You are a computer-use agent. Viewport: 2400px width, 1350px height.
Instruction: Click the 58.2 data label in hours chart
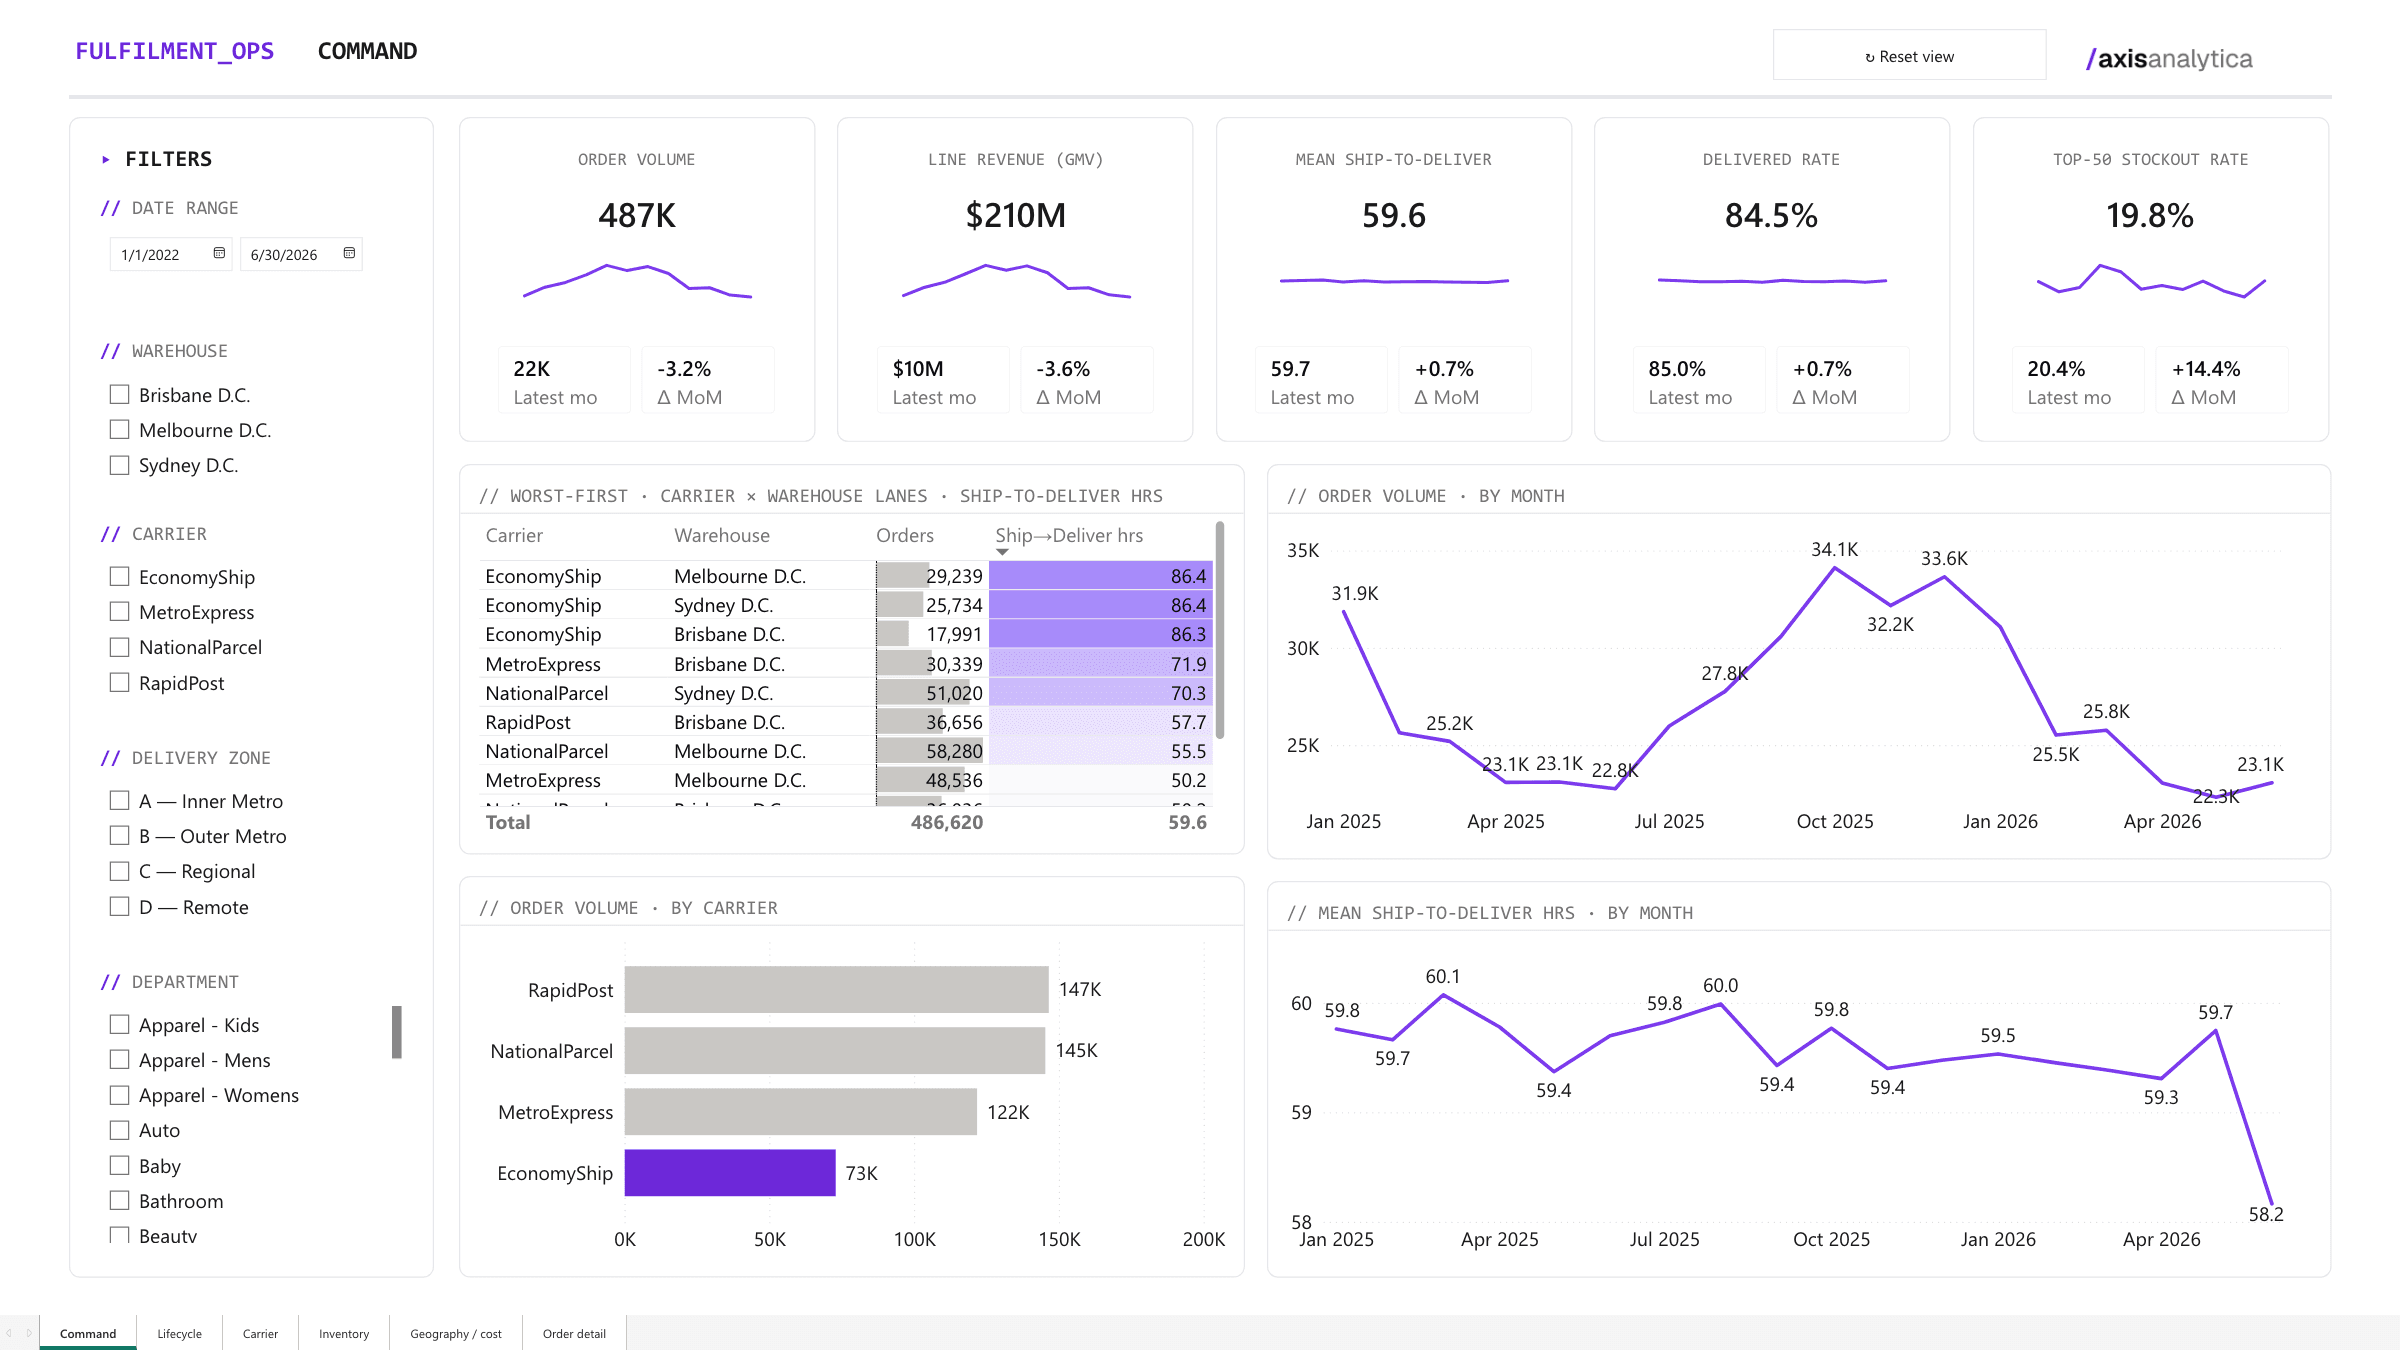click(2266, 1214)
